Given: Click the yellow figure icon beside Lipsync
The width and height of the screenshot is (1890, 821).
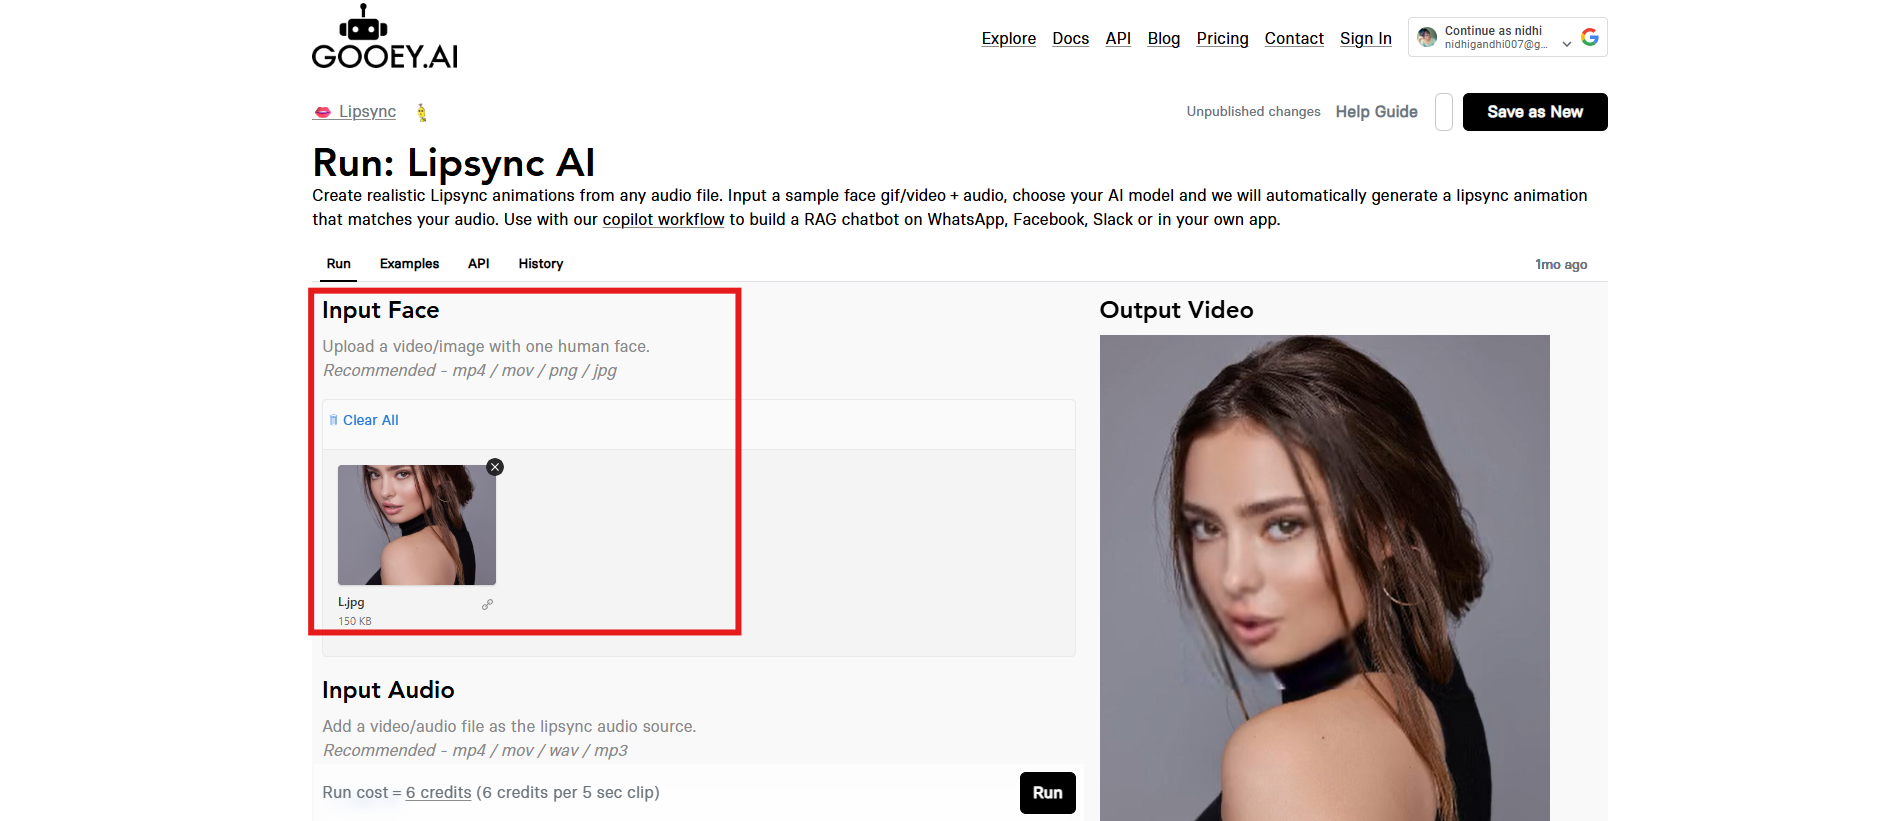Looking at the screenshot, I should [x=422, y=112].
